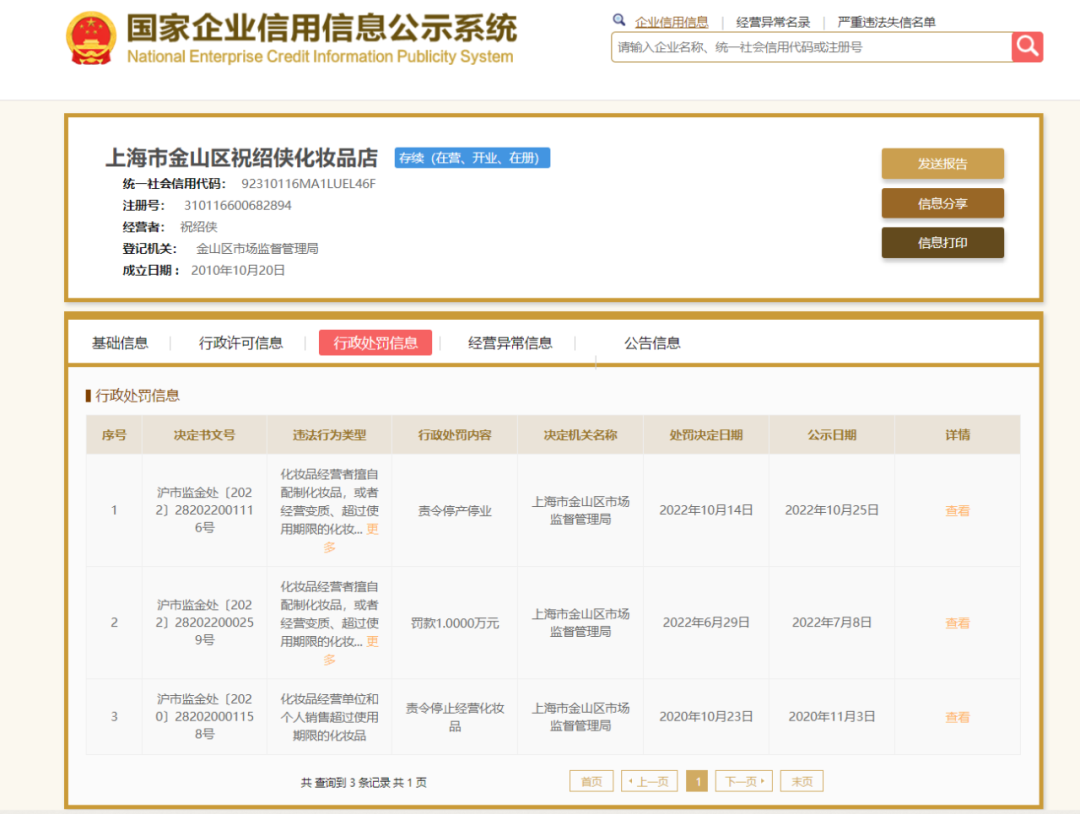The image size is (1080, 814).
Task: Select the 经营异常名录 search category
Action: 773,22
